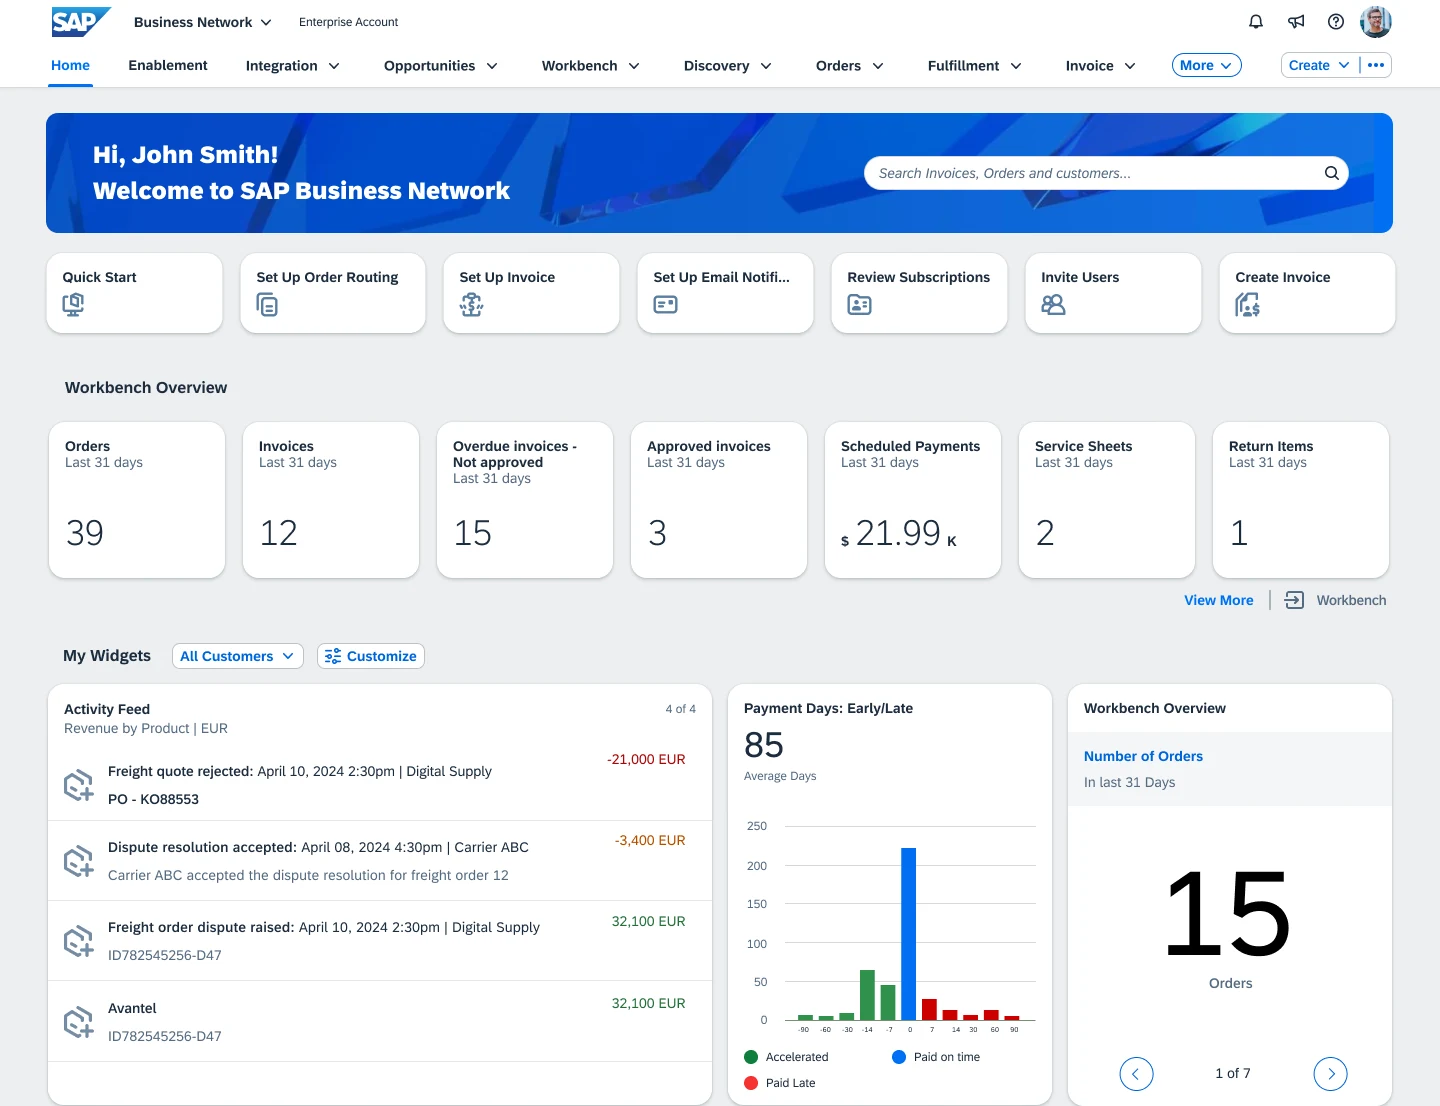The width and height of the screenshot is (1440, 1106).
Task: Click the tall blue Paid on time bar
Action: (908, 934)
